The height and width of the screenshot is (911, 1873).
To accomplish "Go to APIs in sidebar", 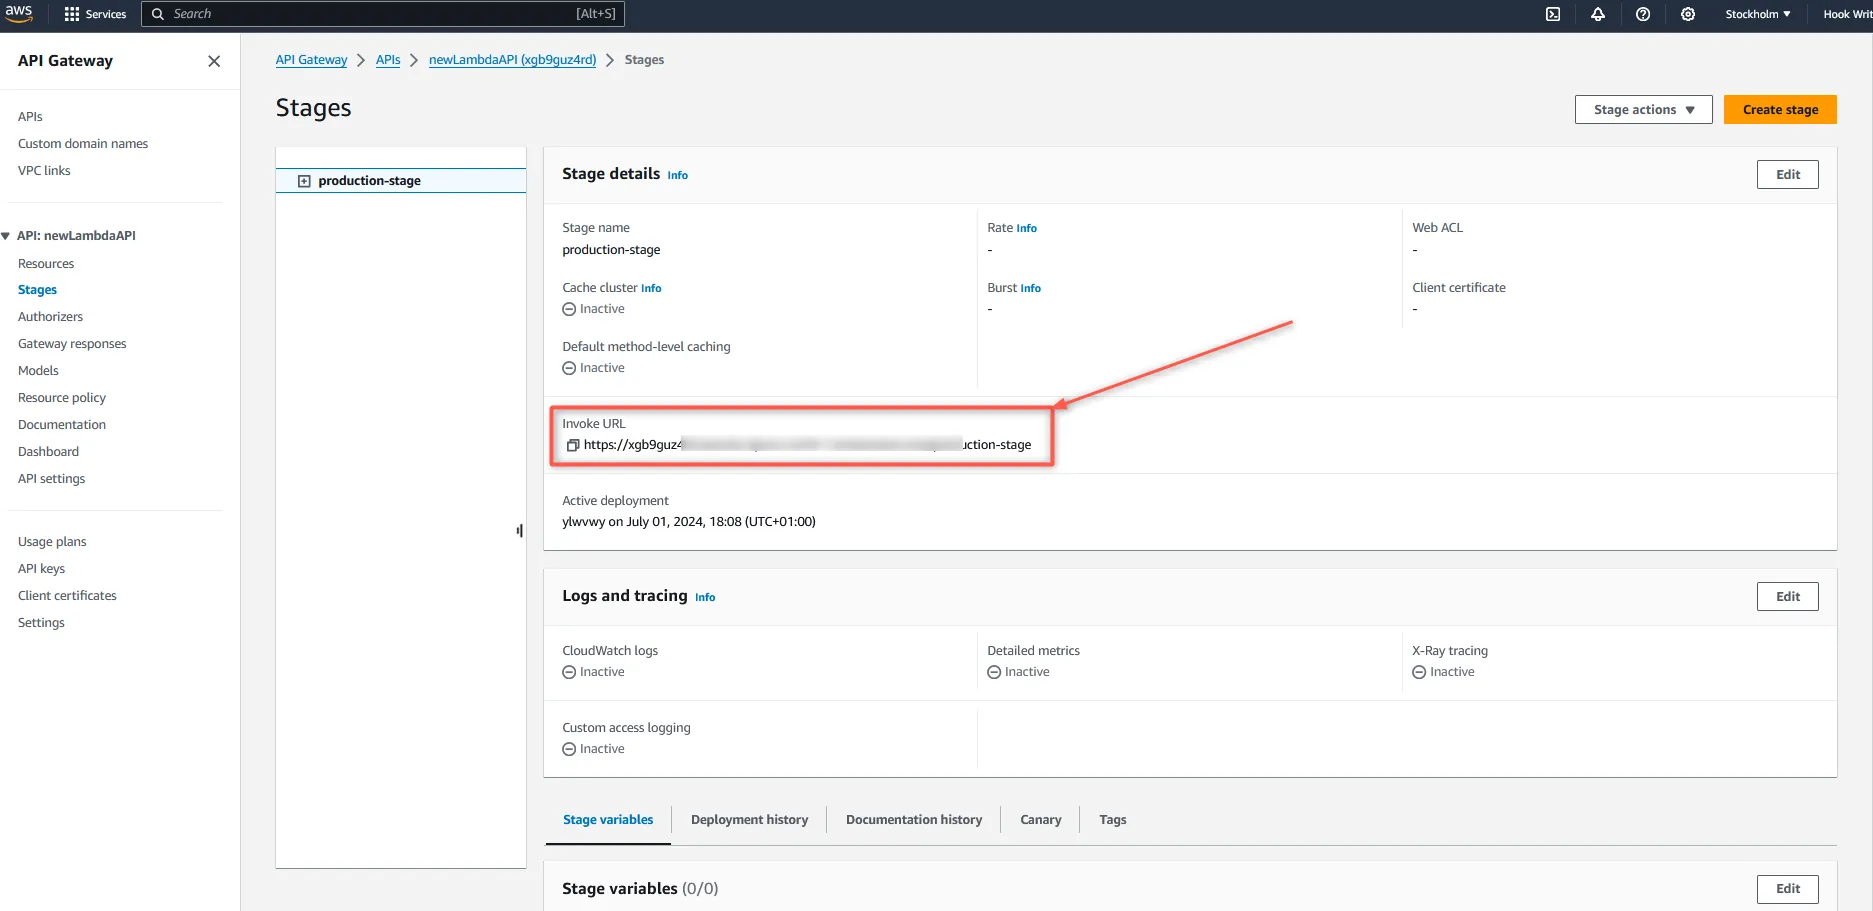I will point(30,117).
